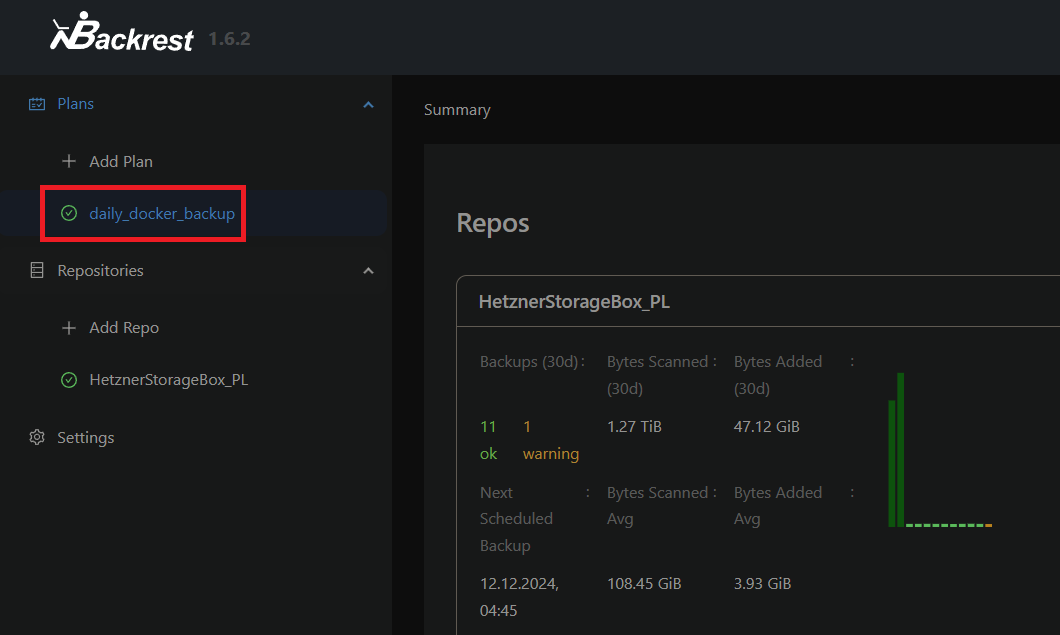Image resolution: width=1060 pixels, height=635 pixels.
Task: Collapse the Repositories section using its chevron
Action: (x=368, y=271)
